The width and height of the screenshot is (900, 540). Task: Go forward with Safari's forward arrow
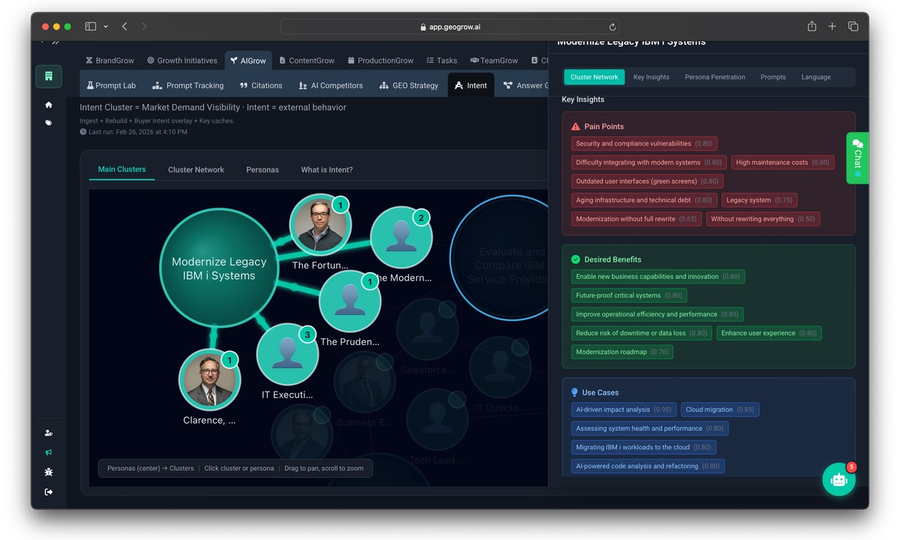pyautogui.click(x=144, y=26)
